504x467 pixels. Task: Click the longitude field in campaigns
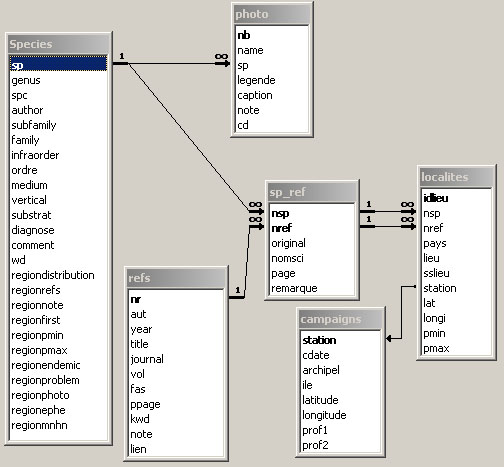340,415
